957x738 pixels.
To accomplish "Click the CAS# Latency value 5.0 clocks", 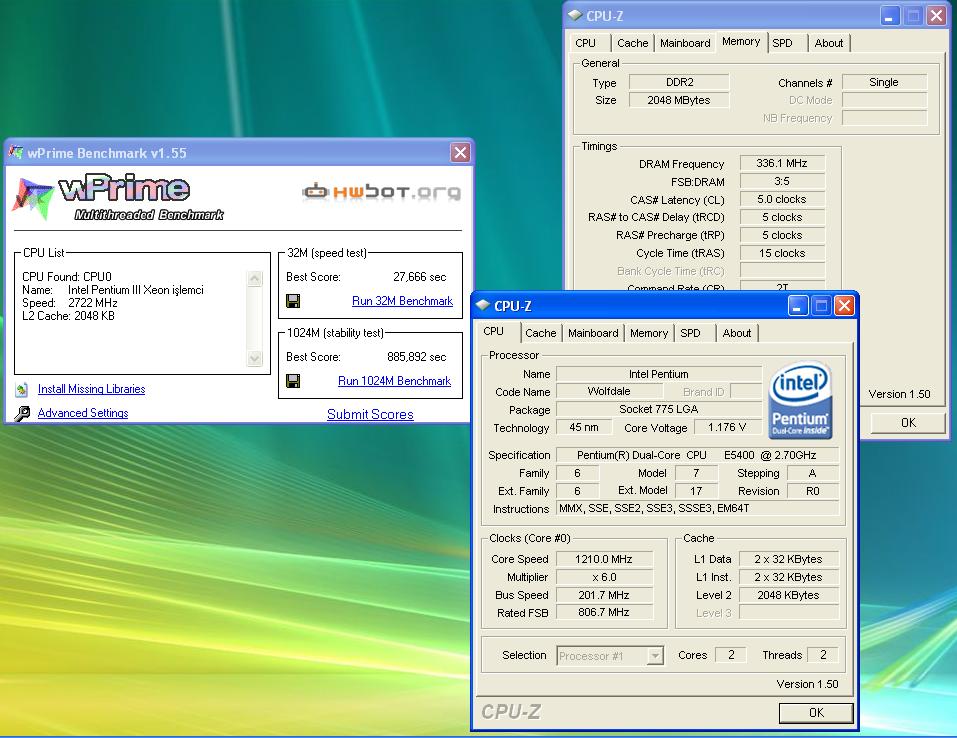I will tap(782, 199).
